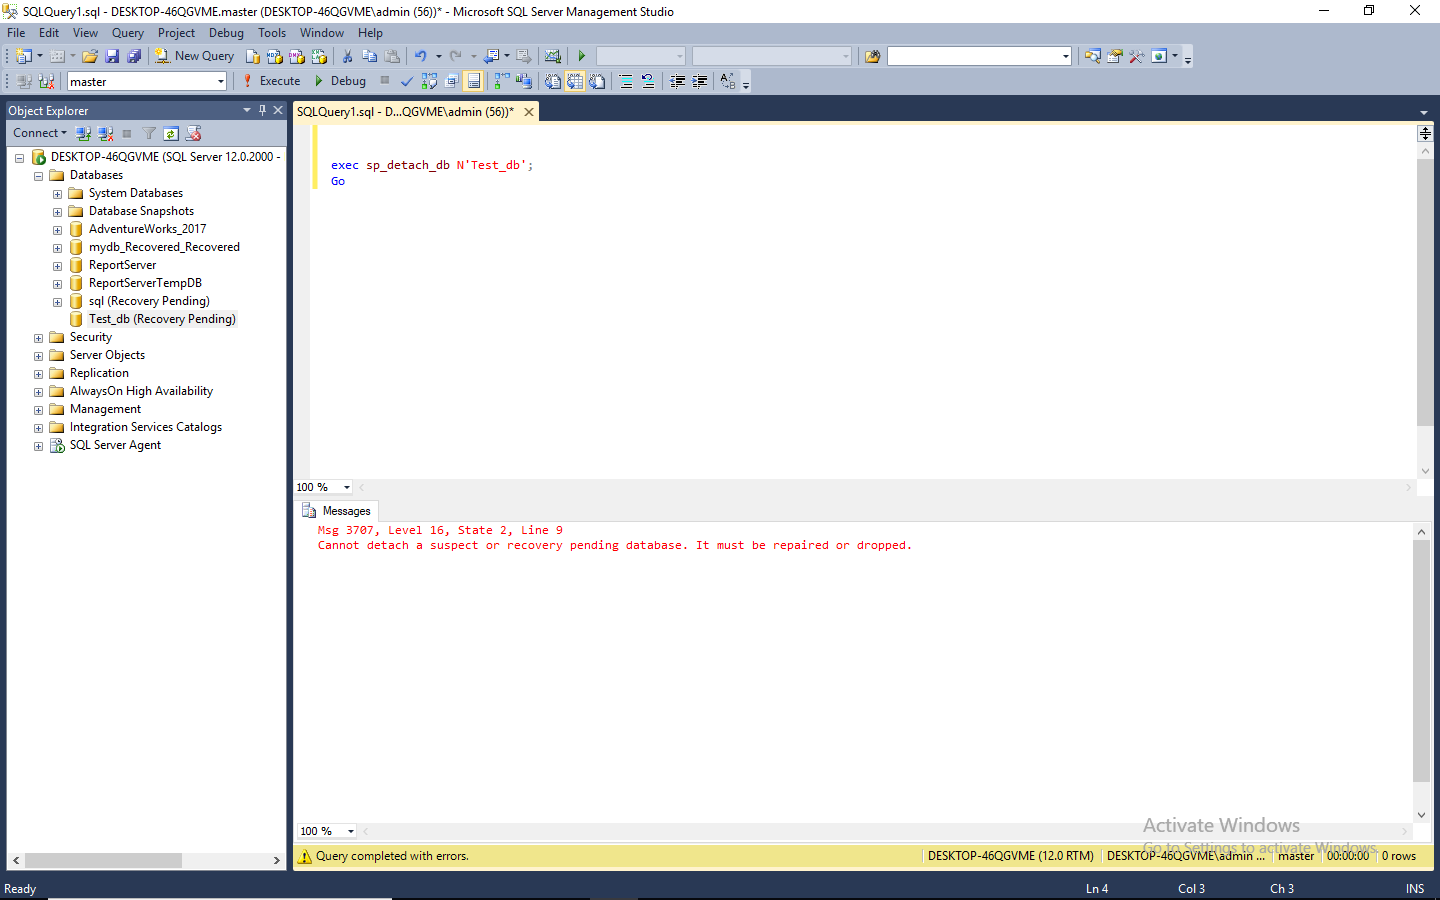1440x900 pixels.
Task: Click Uncomment selected lines icon
Action: 648,81
